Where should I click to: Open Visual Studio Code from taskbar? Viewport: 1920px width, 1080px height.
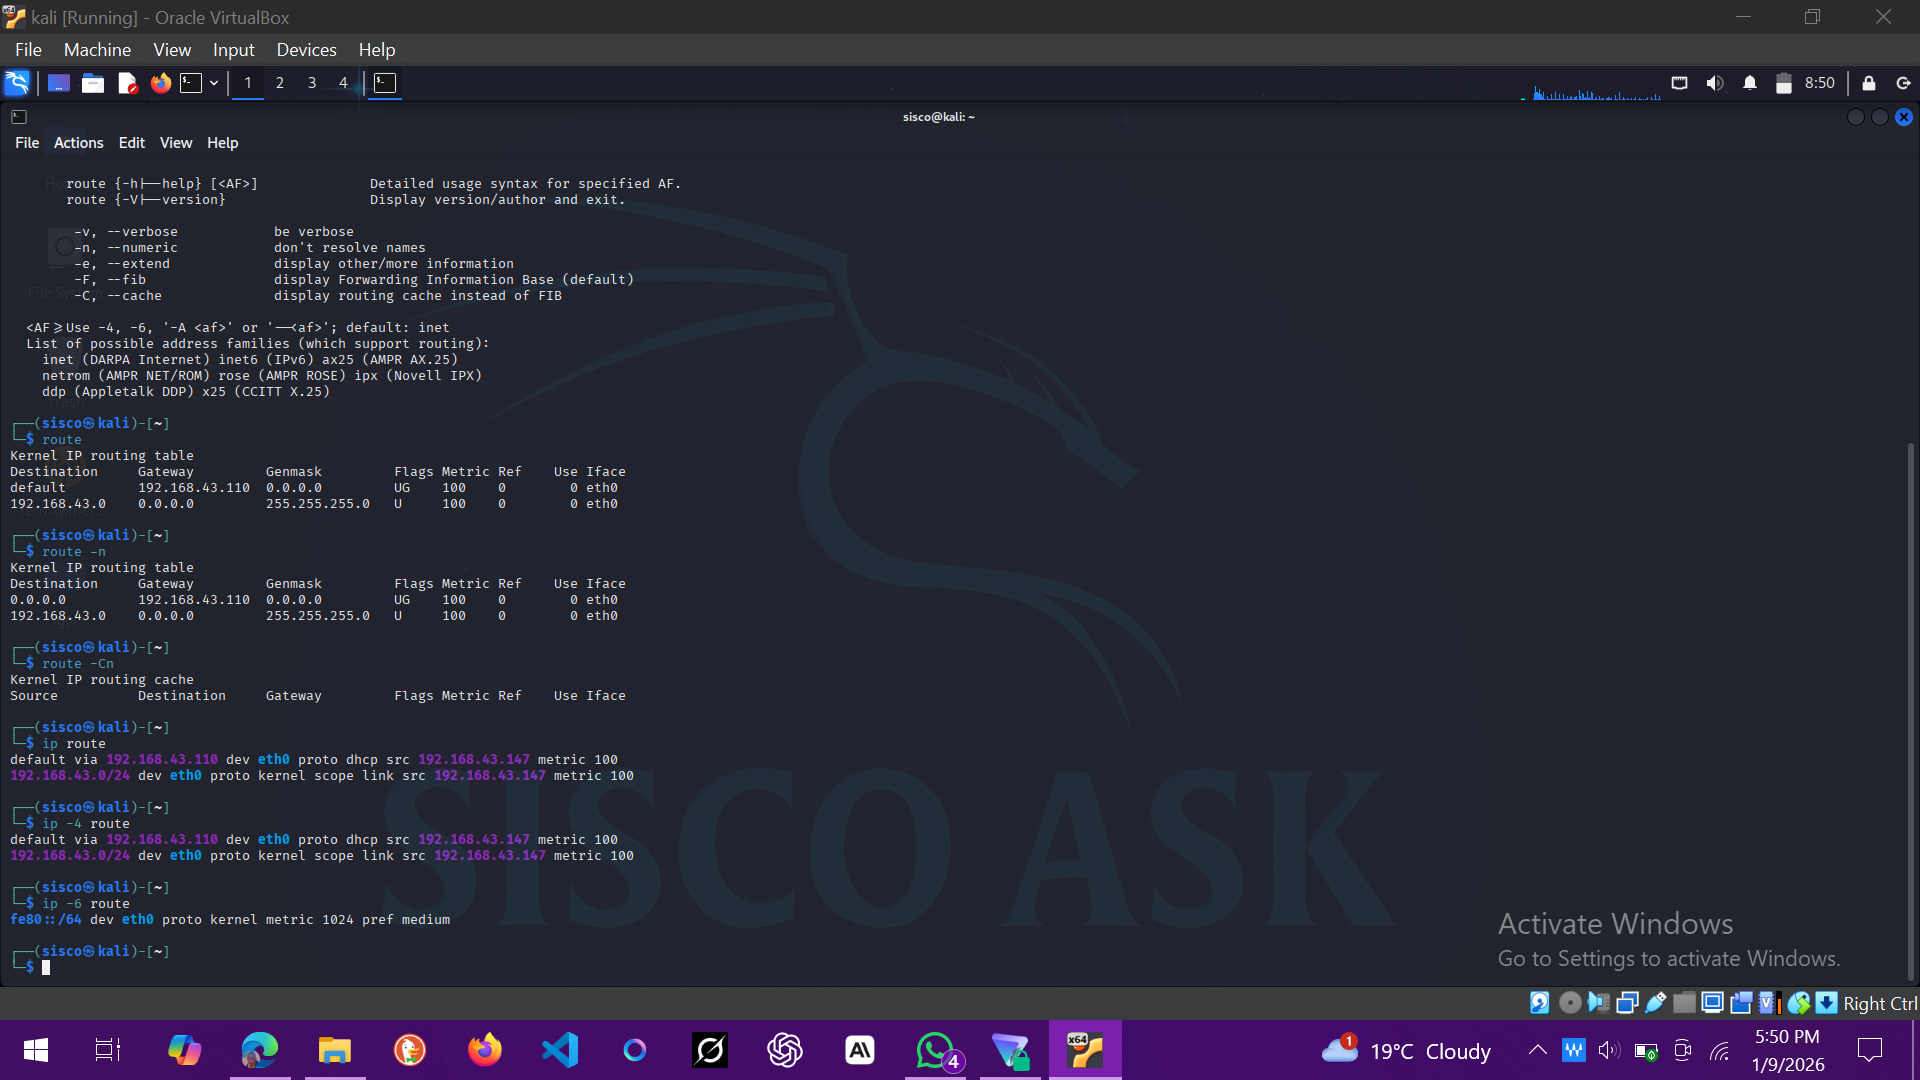tap(560, 1050)
